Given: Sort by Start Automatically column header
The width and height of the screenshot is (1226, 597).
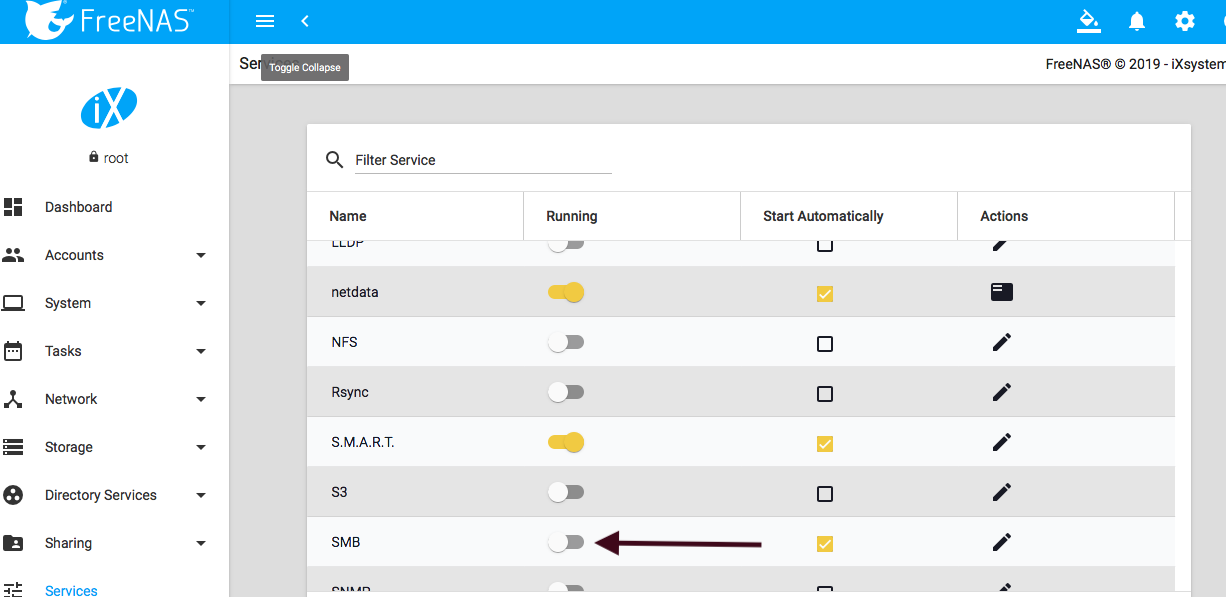Looking at the screenshot, I should click(x=823, y=216).
